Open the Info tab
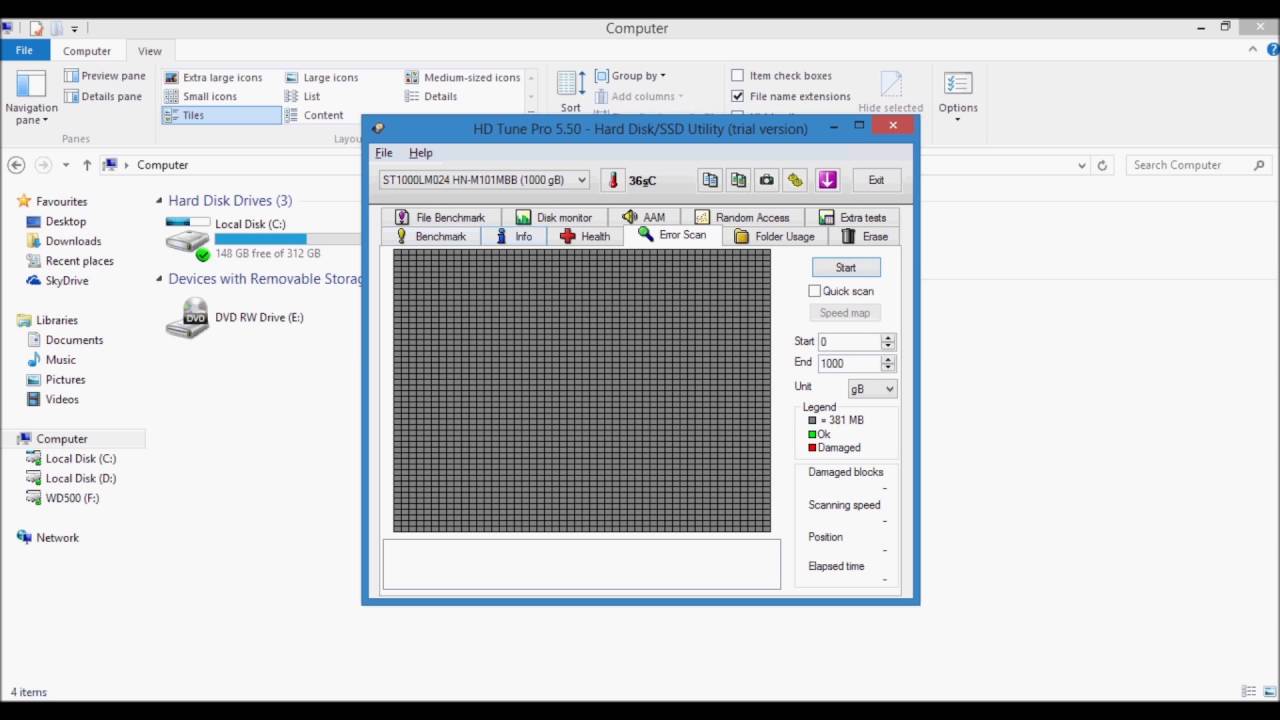Image resolution: width=1280 pixels, height=720 pixels. [x=514, y=237]
